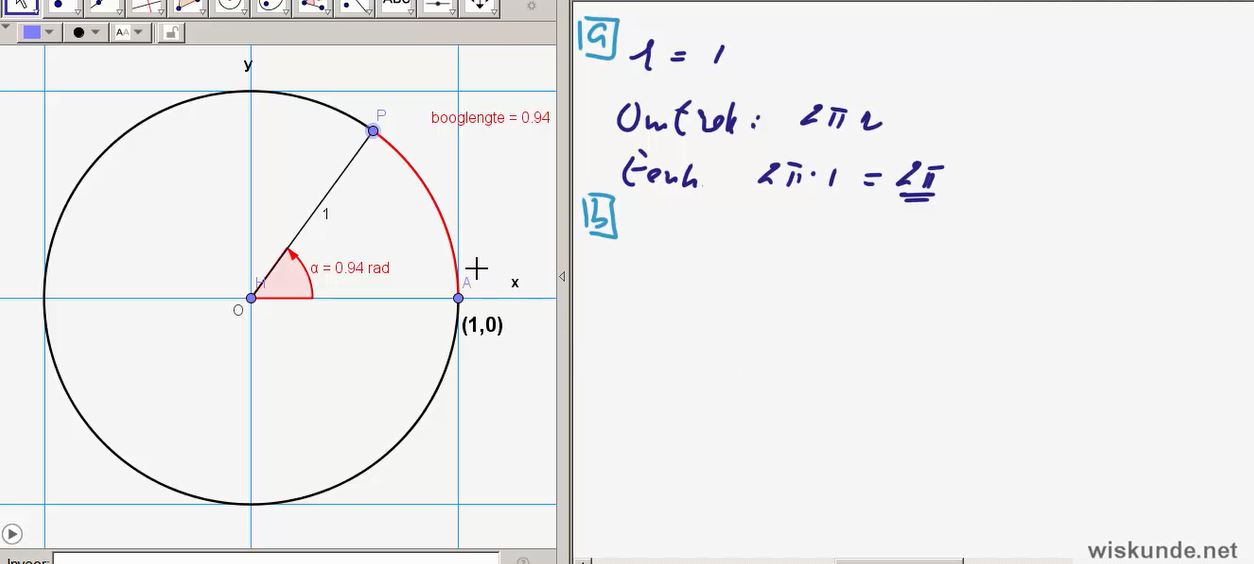
Task: Select point P on the circle
Action: coord(373,130)
